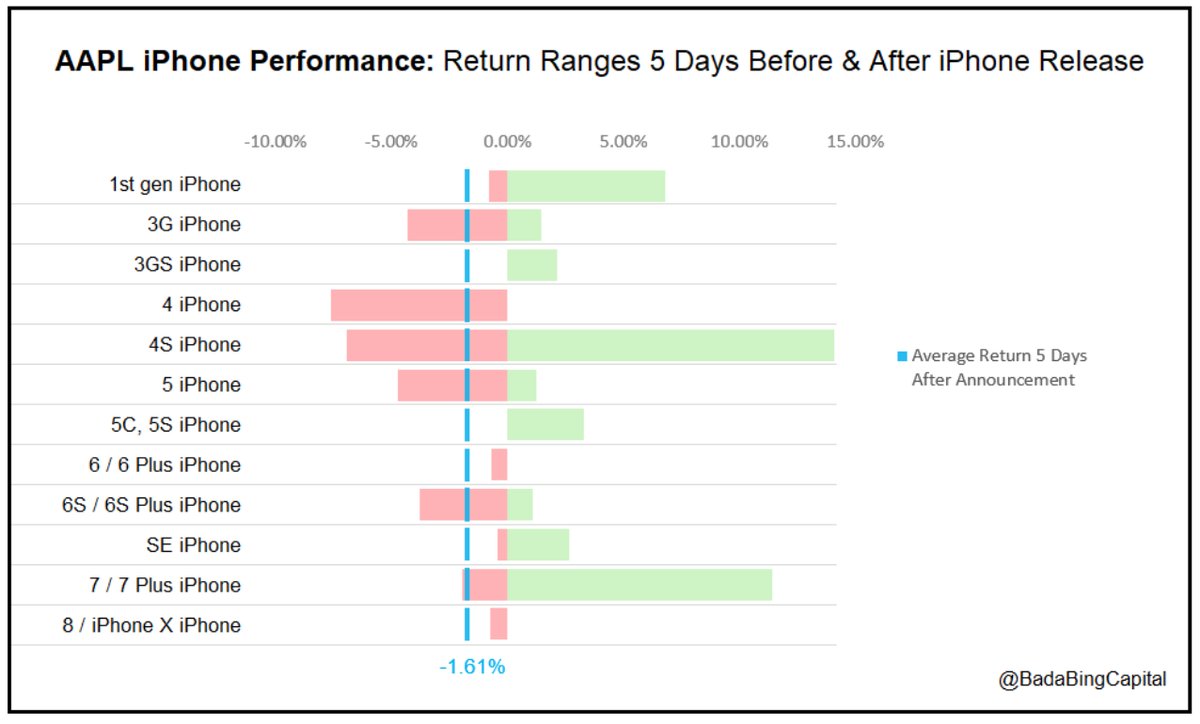
Task: Click the blue square legend marker
Action: tap(902, 356)
